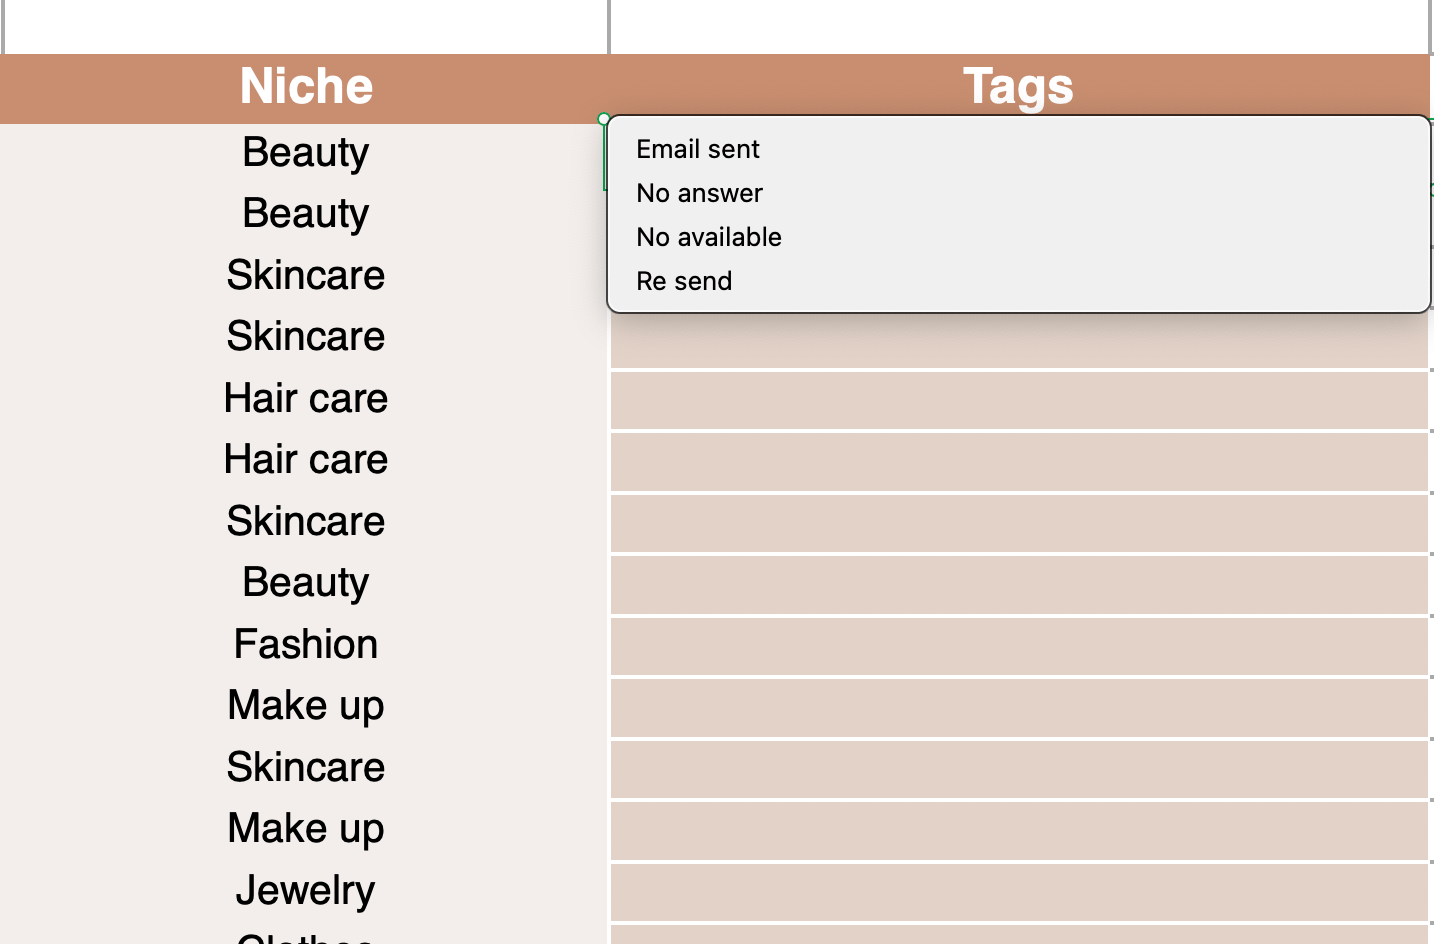Select the Make up cell directly below Fashion
Image resolution: width=1434 pixels, height=944 pixels.
pos(306,706)
